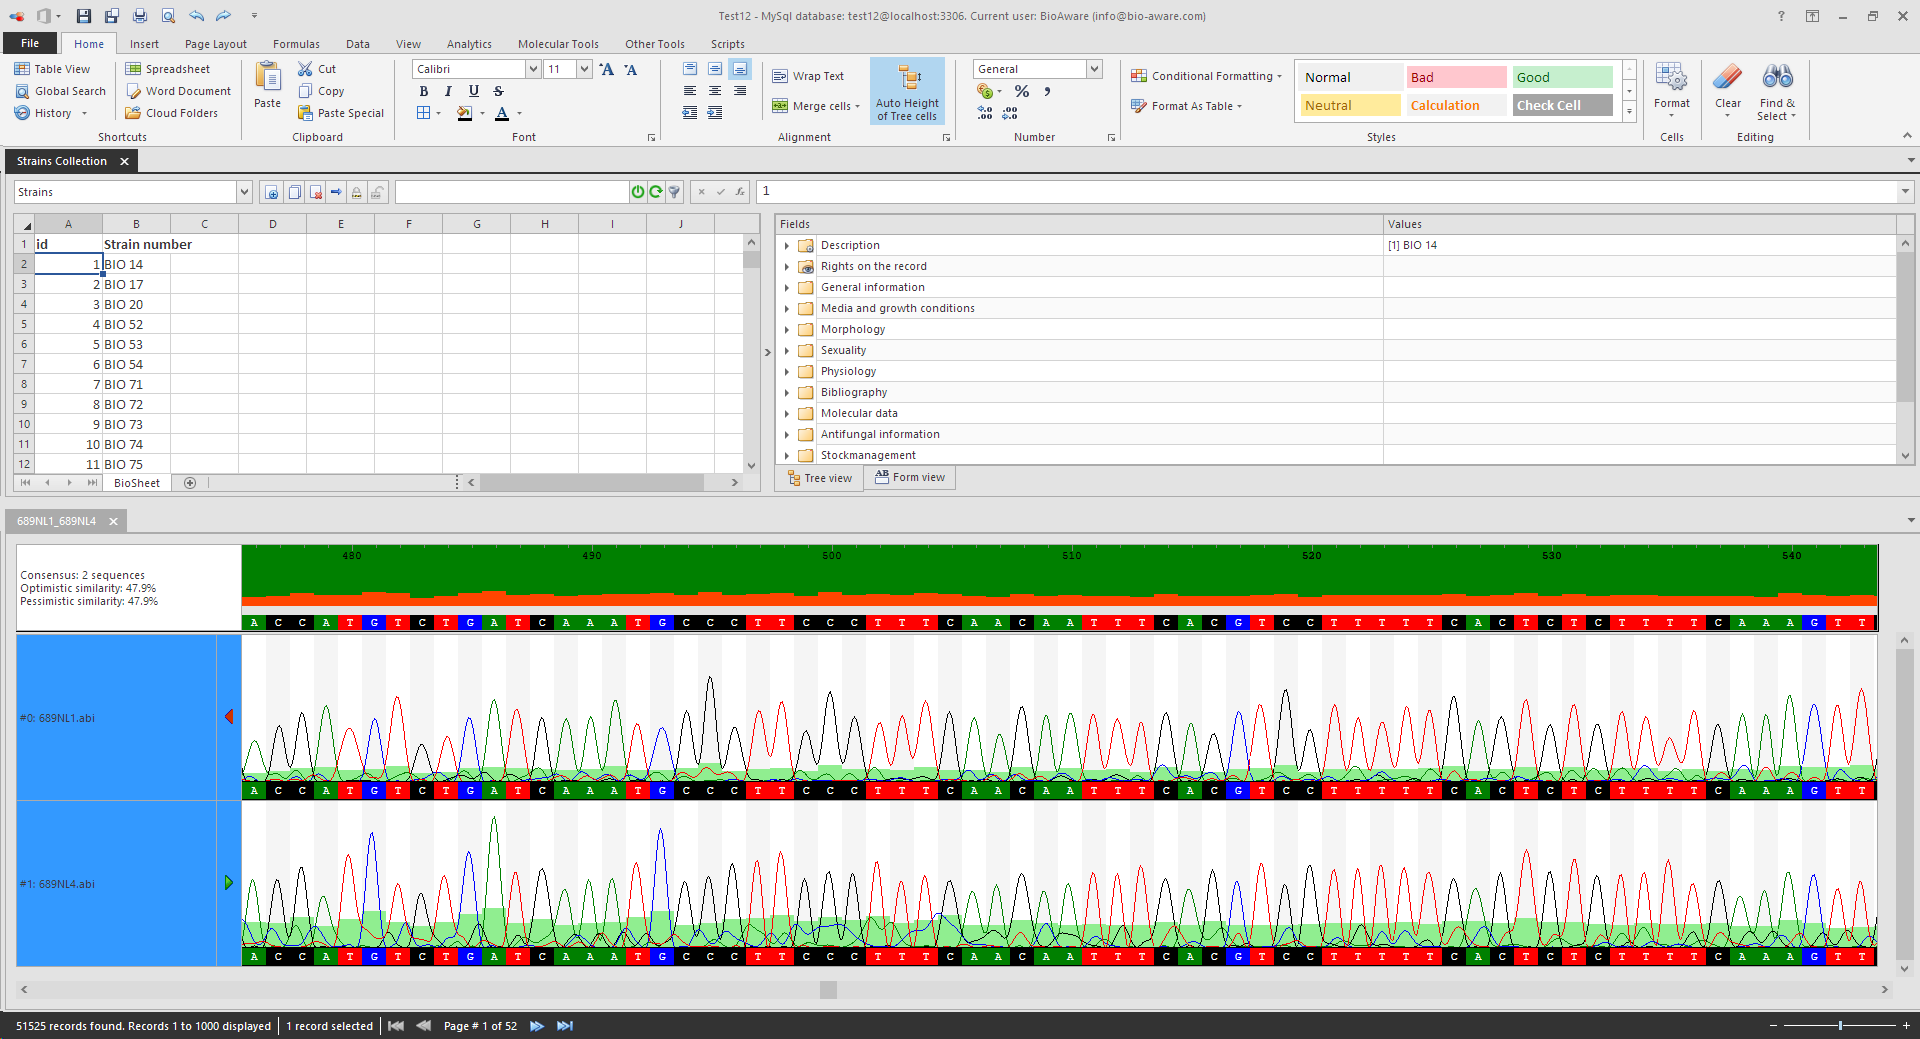Click the percent style icon
This screenshot has width=1920, height=1039.
tap(1022, 91)
